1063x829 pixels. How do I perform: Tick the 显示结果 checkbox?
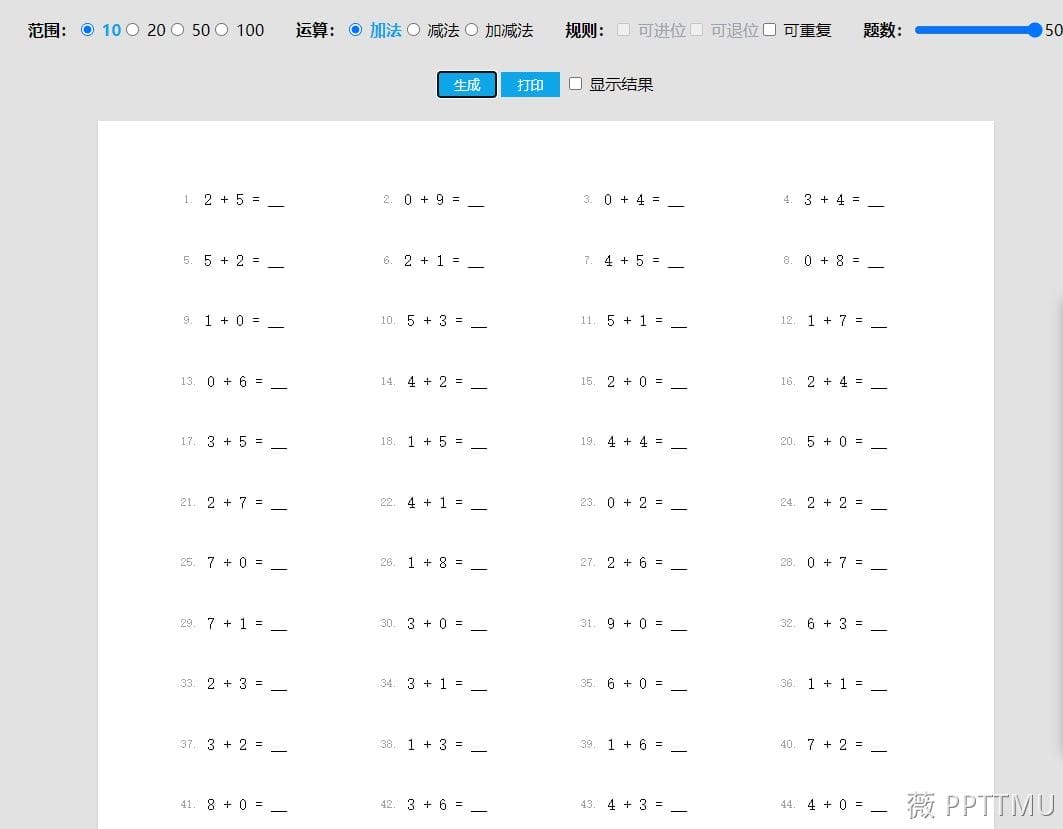click(x=575, y=83)
